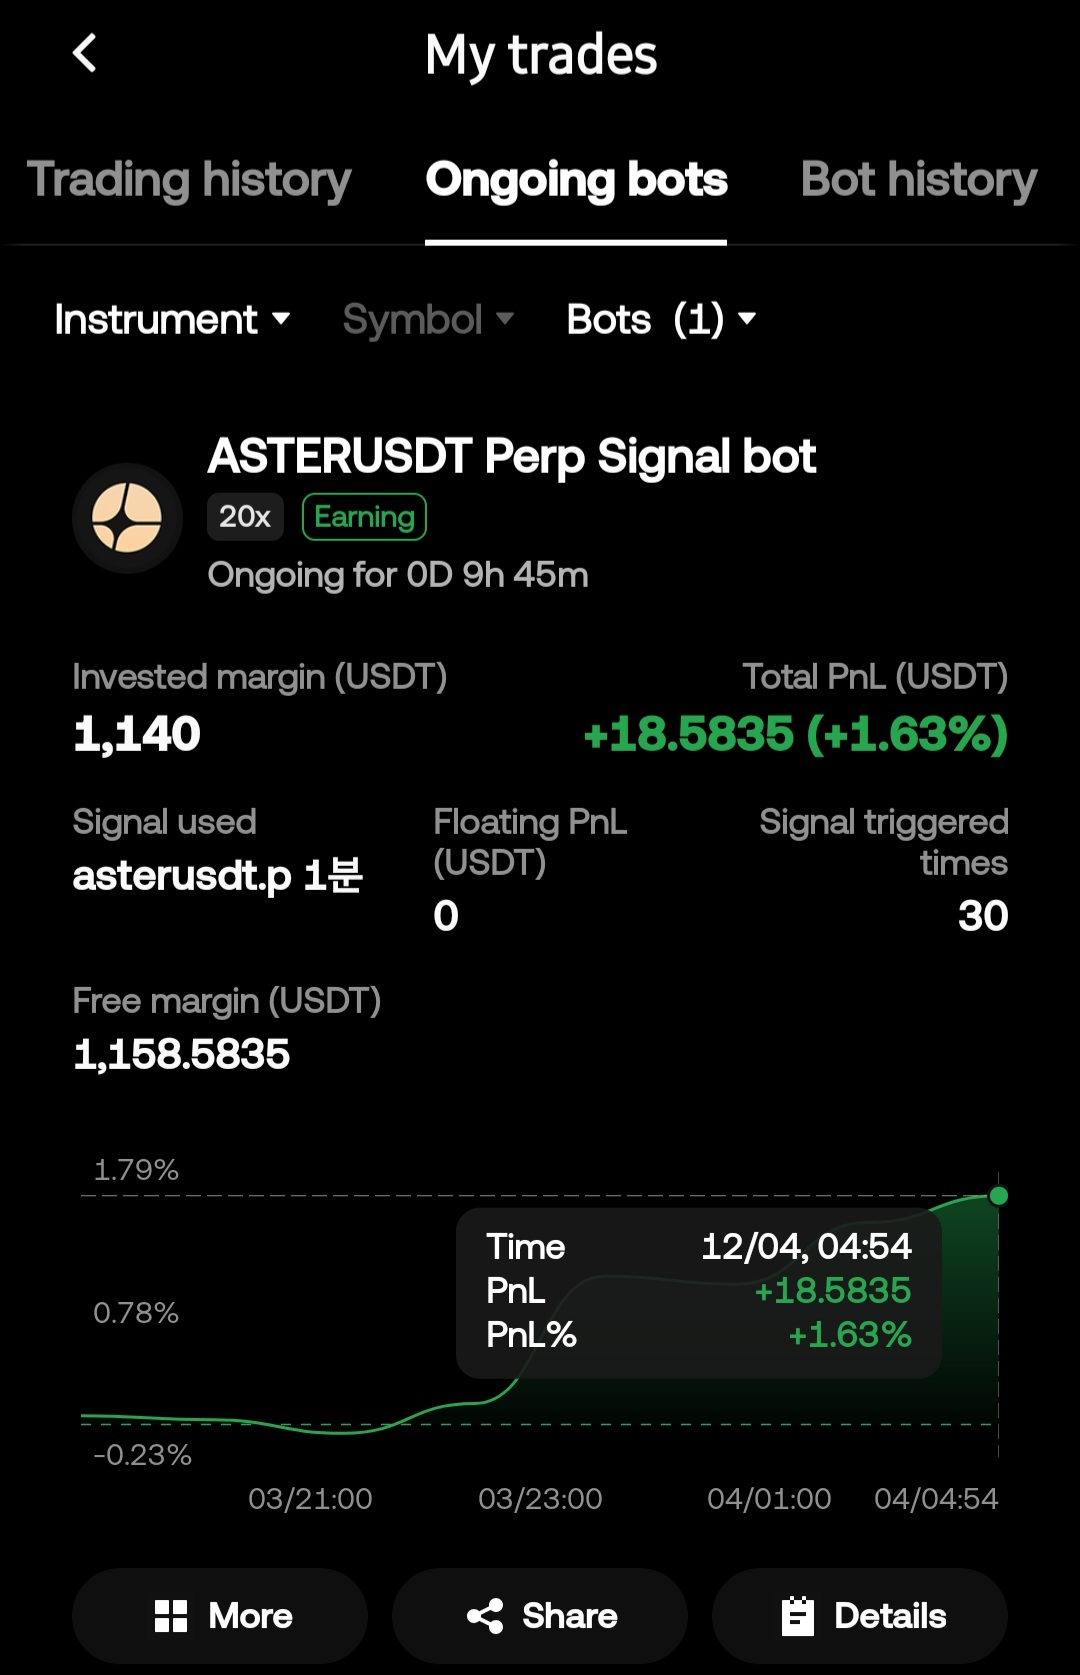Click the PnL chart tooltip box
This screenshot has height=1675, width=1080.
coord(698,1292)
